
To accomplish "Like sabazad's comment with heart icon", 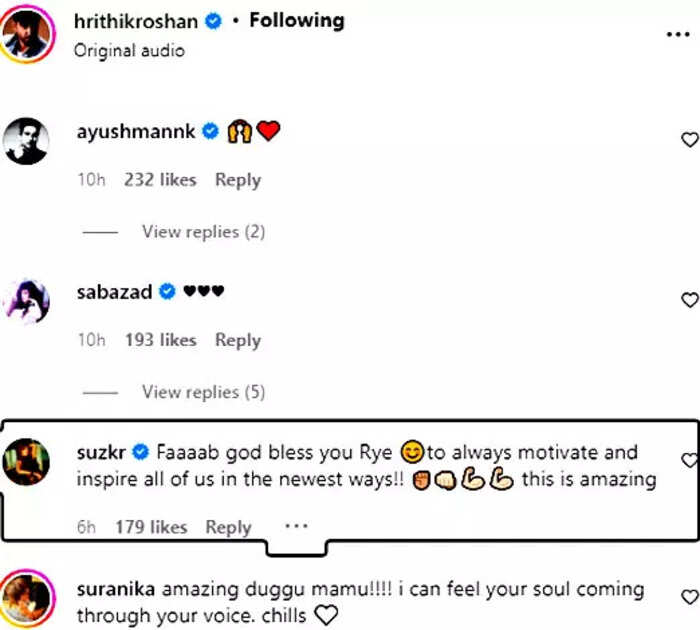I will pos(690,300).
